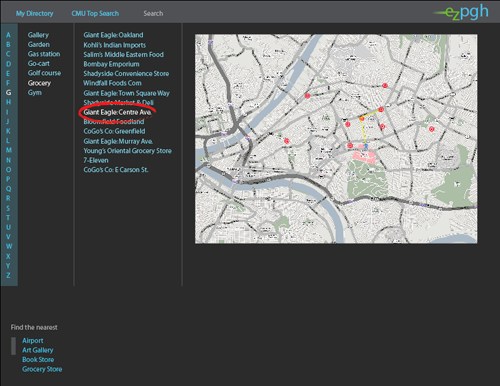The width and height of the screenshot is (500, 386).
Task: Jump to letter C in alphabet index
Action: tap(8, 54)
